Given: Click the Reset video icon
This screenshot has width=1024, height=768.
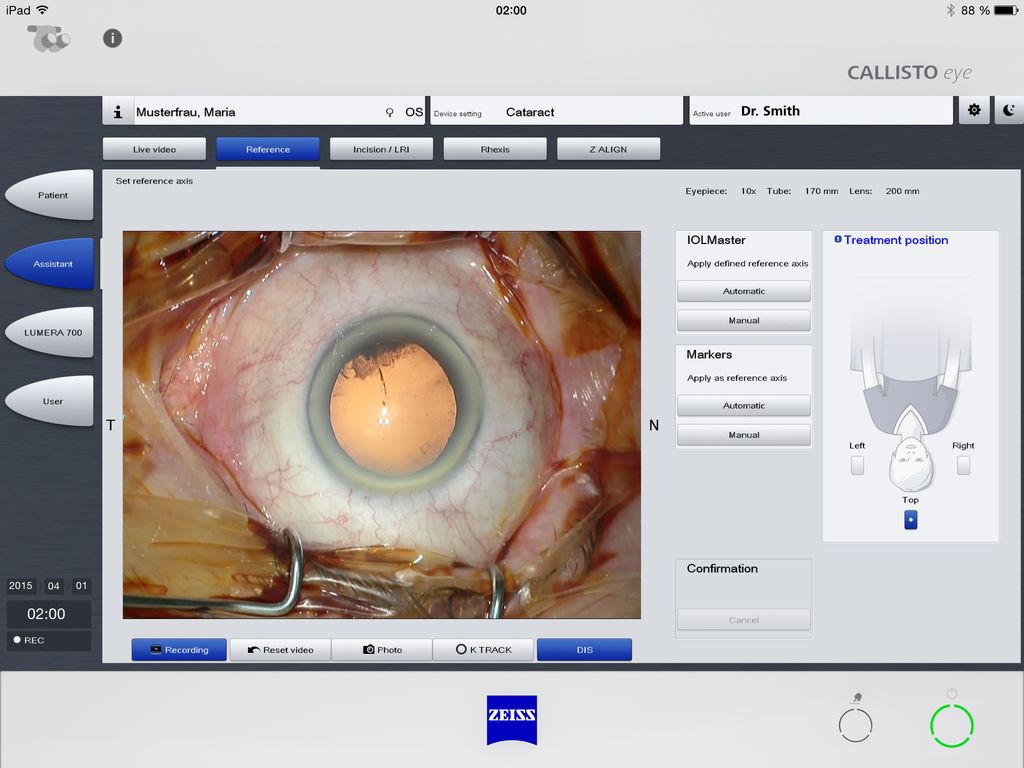Looking at the screenshot, I should click(x=280, y=649).
